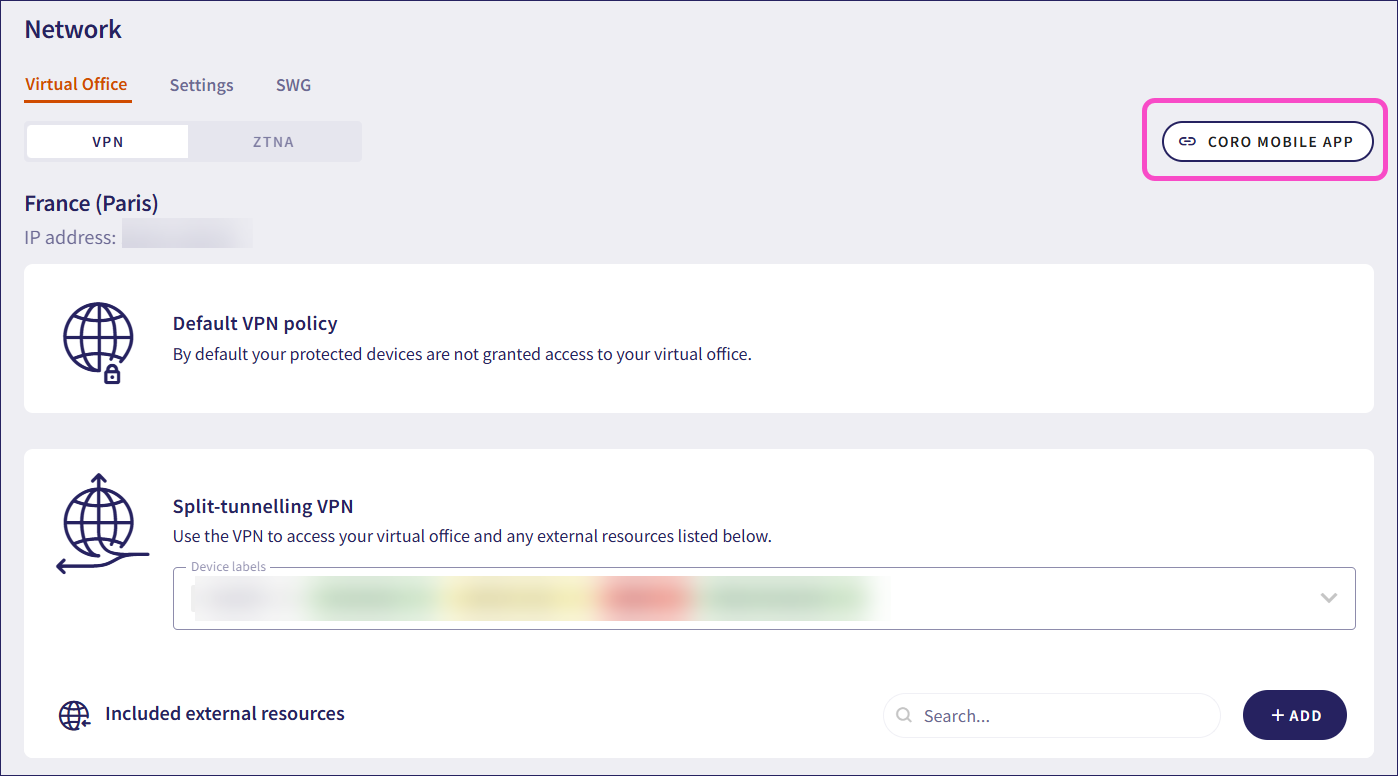Screen dimensions: 1398x776
Task: Switch the segmented toggle to ZTNA
Action: pos(273,142)
